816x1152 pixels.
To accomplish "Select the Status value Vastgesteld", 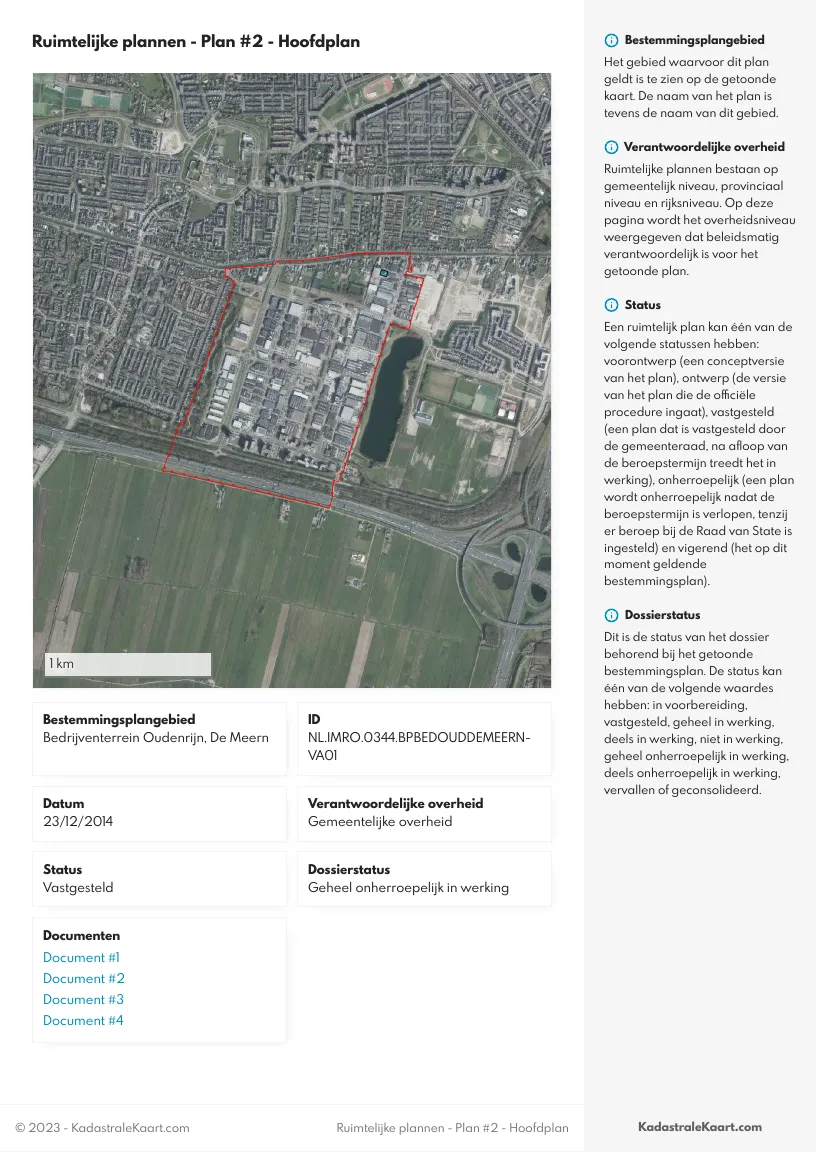I will click(x=78, y=888).
